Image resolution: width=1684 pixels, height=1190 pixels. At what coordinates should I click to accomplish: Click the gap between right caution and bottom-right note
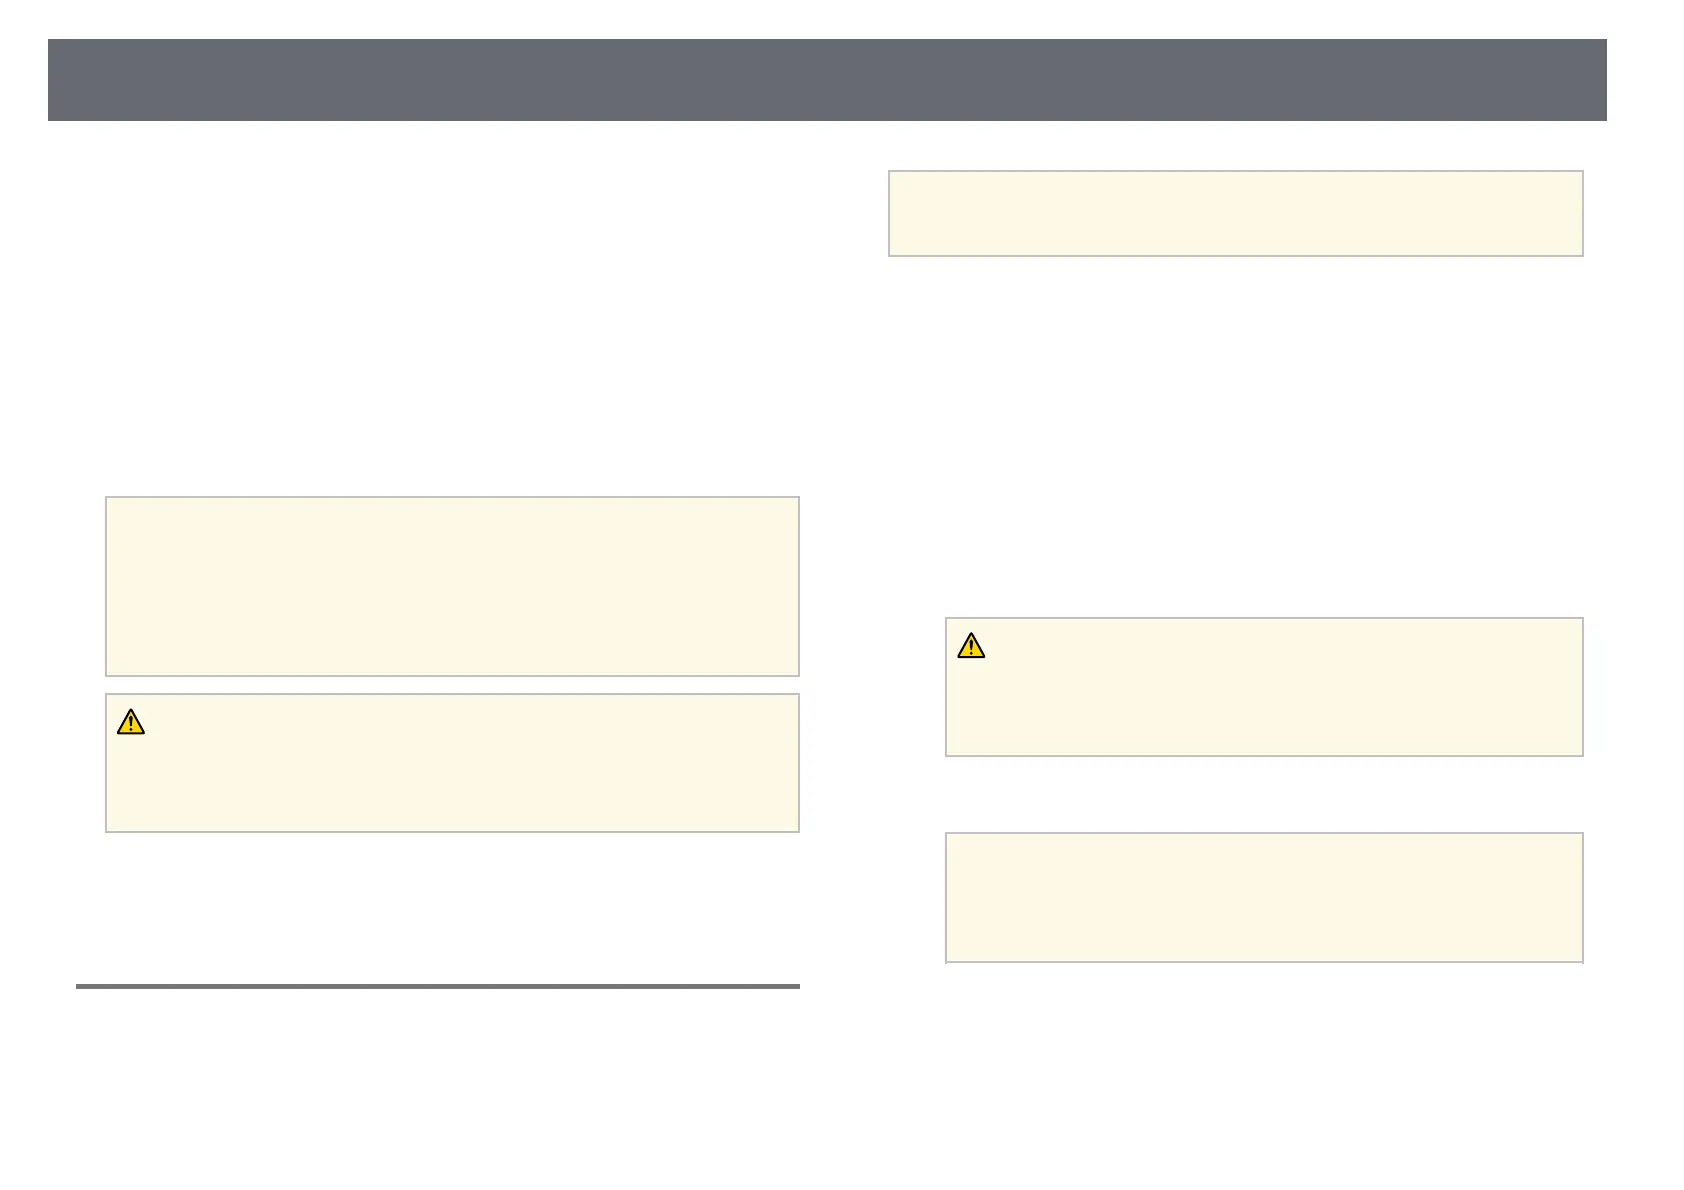pos(1264,794)
